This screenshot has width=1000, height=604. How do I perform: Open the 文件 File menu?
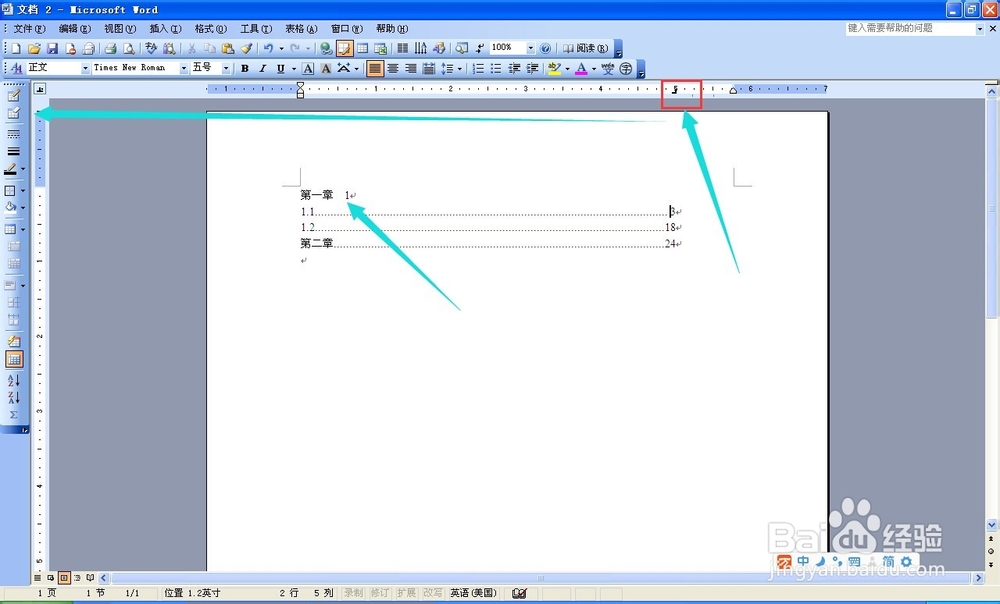(x=29, y=29)
